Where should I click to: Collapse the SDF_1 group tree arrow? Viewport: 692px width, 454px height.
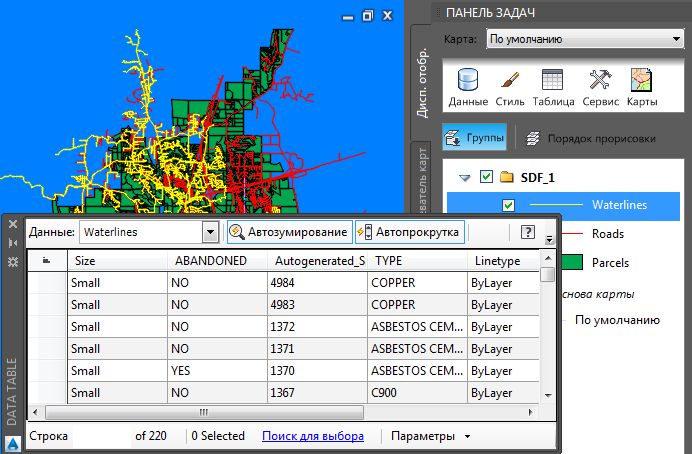coord(464,177)
